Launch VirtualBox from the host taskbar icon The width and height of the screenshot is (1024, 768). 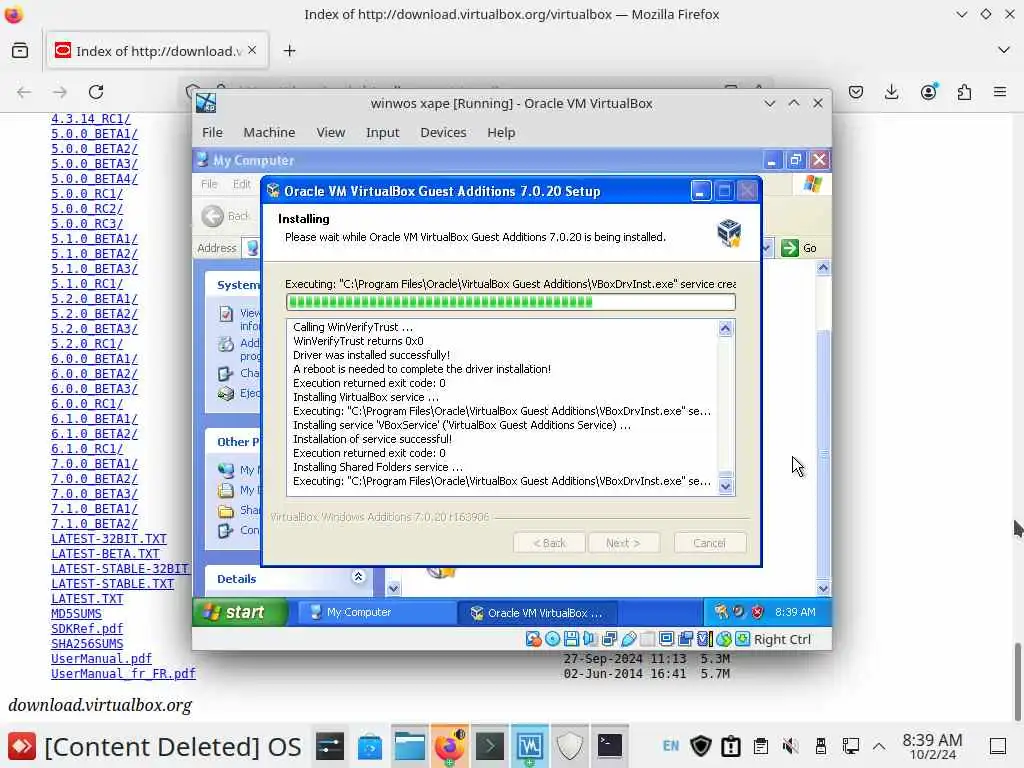coord(530,746)
